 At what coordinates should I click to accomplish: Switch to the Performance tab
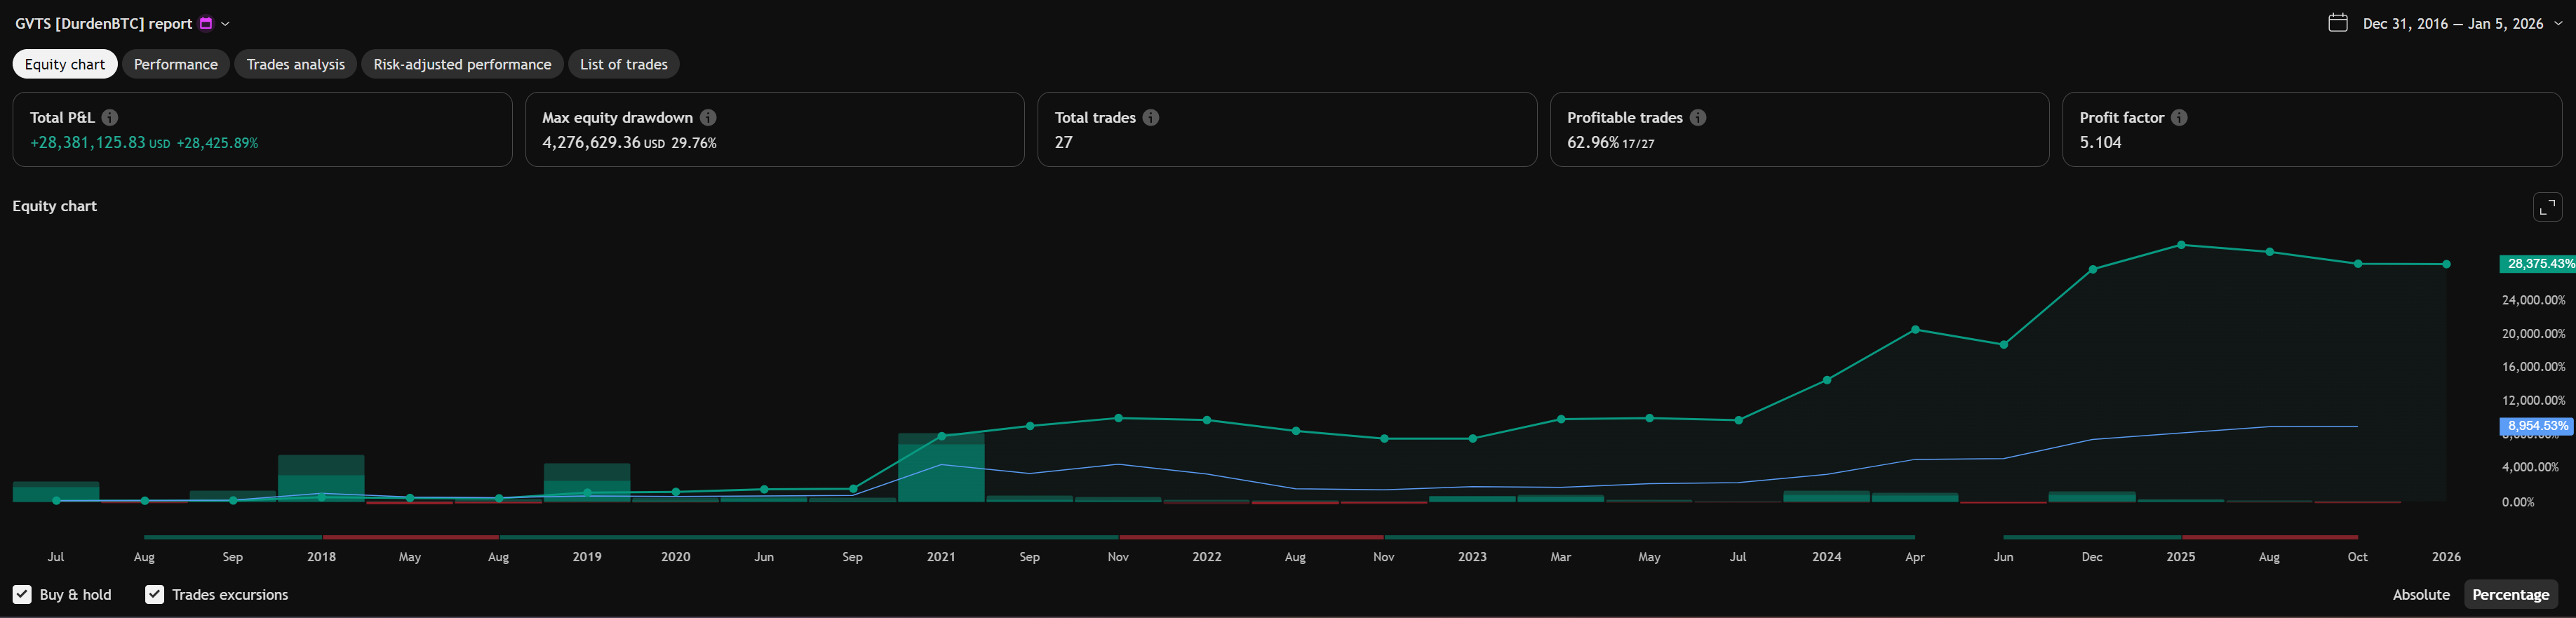176,64
